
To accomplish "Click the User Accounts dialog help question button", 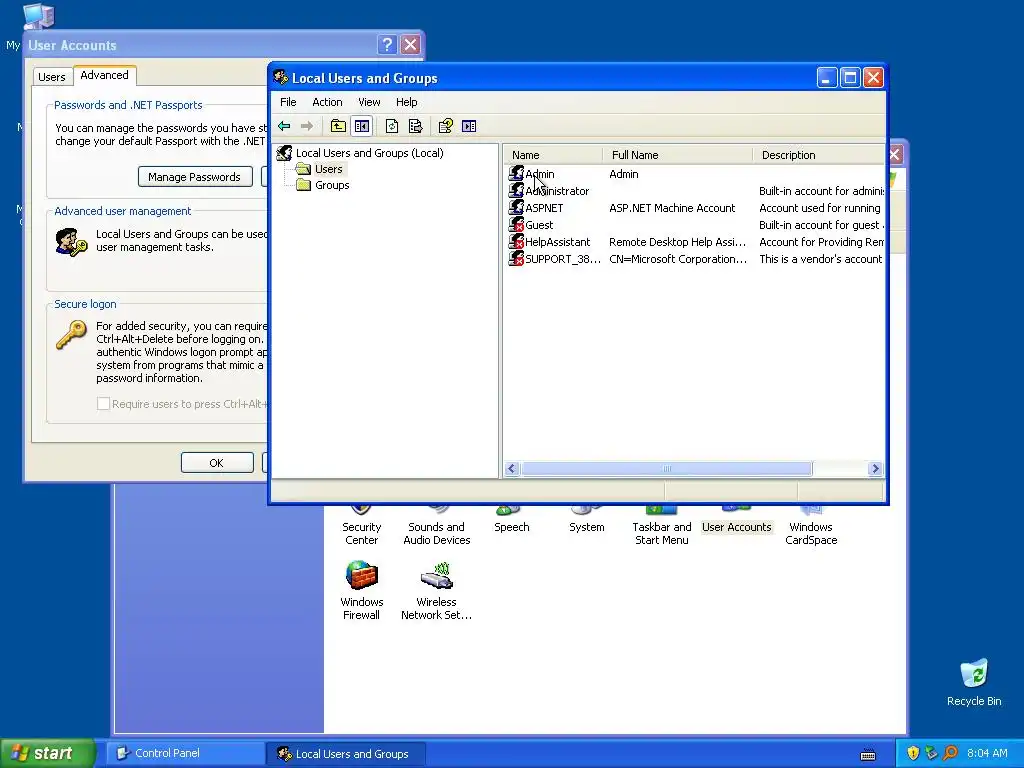I will pyautogui.click(x=387, y=44).
